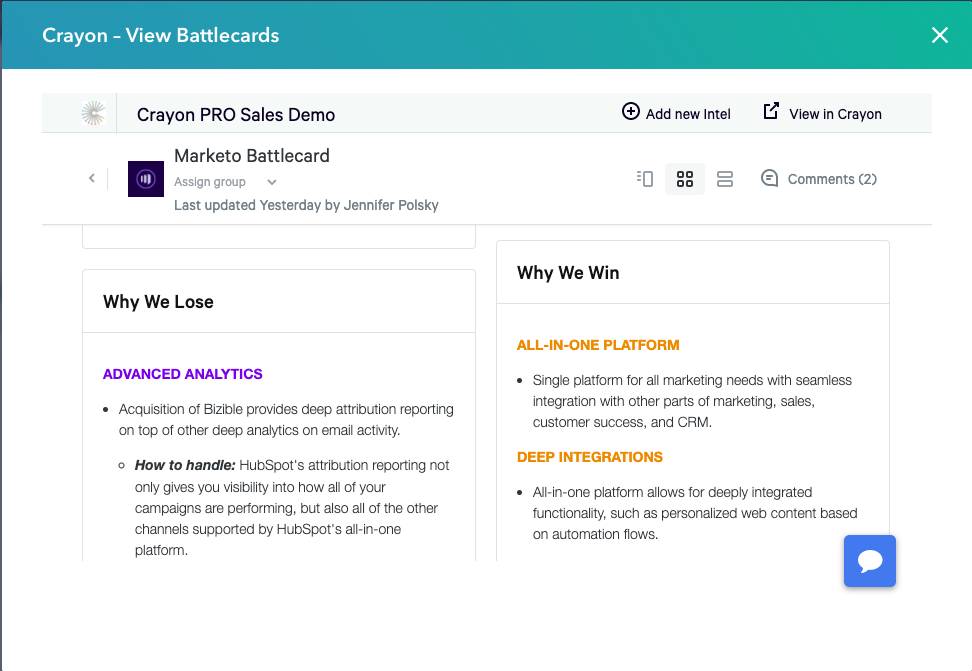Image resolution: width=972 pixels, height=671 pixels.
Task: Open View in Crayon link
Action: [822, 113]
